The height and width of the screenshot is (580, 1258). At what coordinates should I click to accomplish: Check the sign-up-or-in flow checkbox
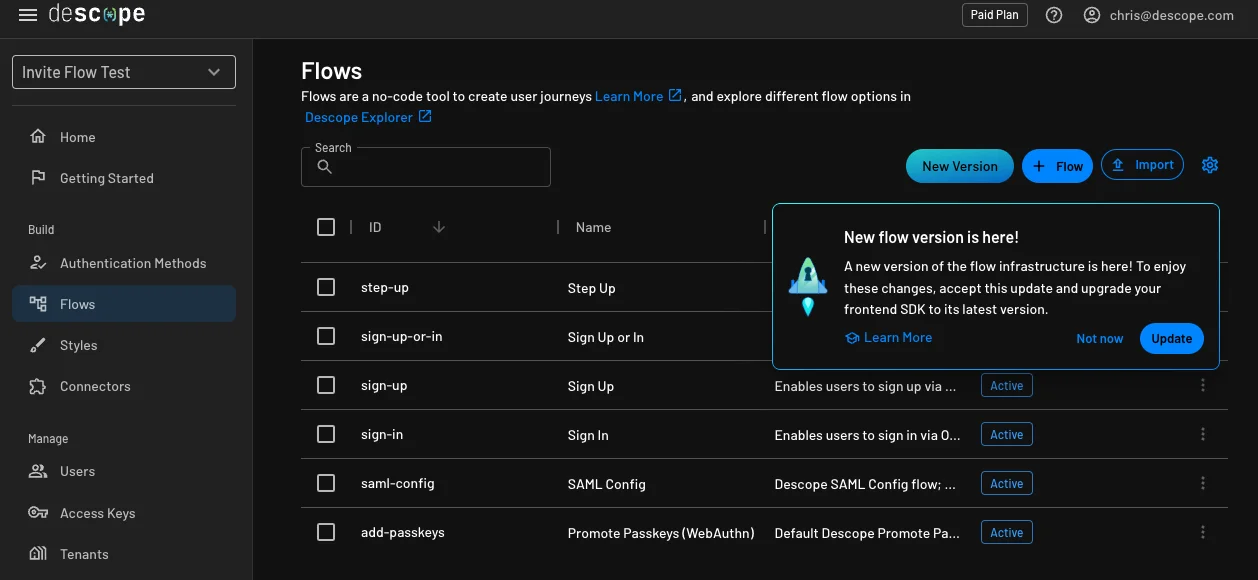click(x=326, y=336)
